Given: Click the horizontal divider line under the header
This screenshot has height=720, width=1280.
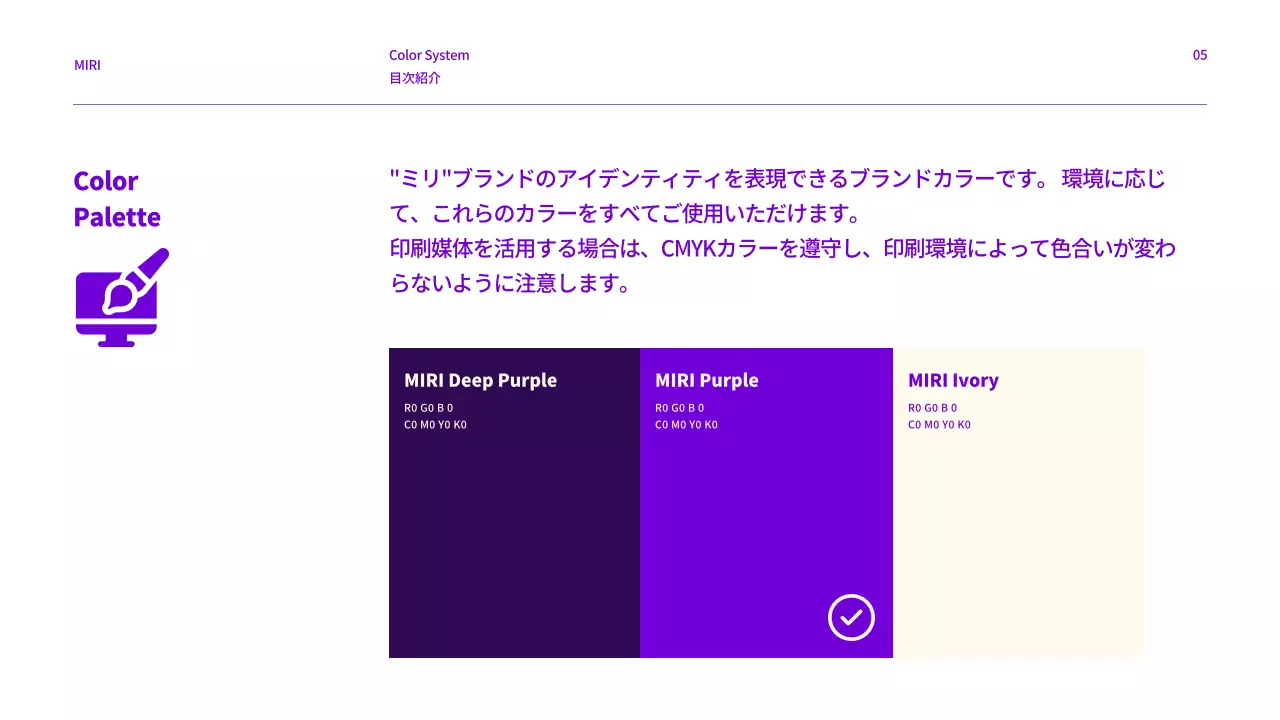Looking at the screenshot, I should coord(640,103).
